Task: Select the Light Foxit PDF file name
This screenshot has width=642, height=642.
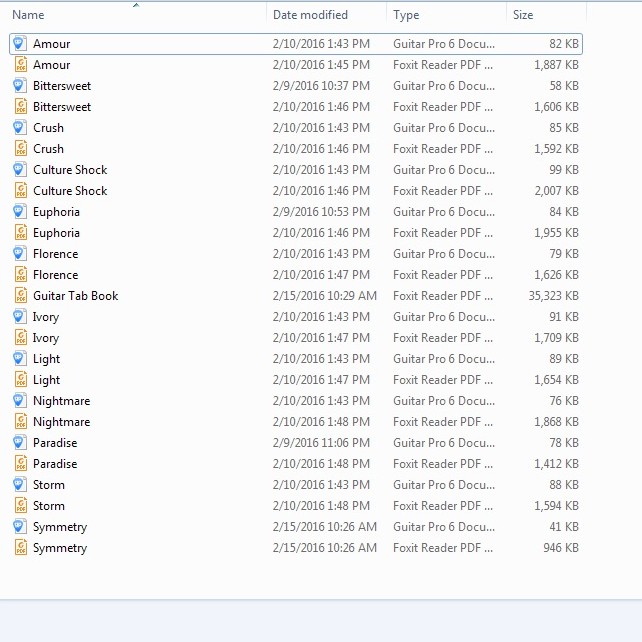Action: pyautogui.click(x=46, y=380)
